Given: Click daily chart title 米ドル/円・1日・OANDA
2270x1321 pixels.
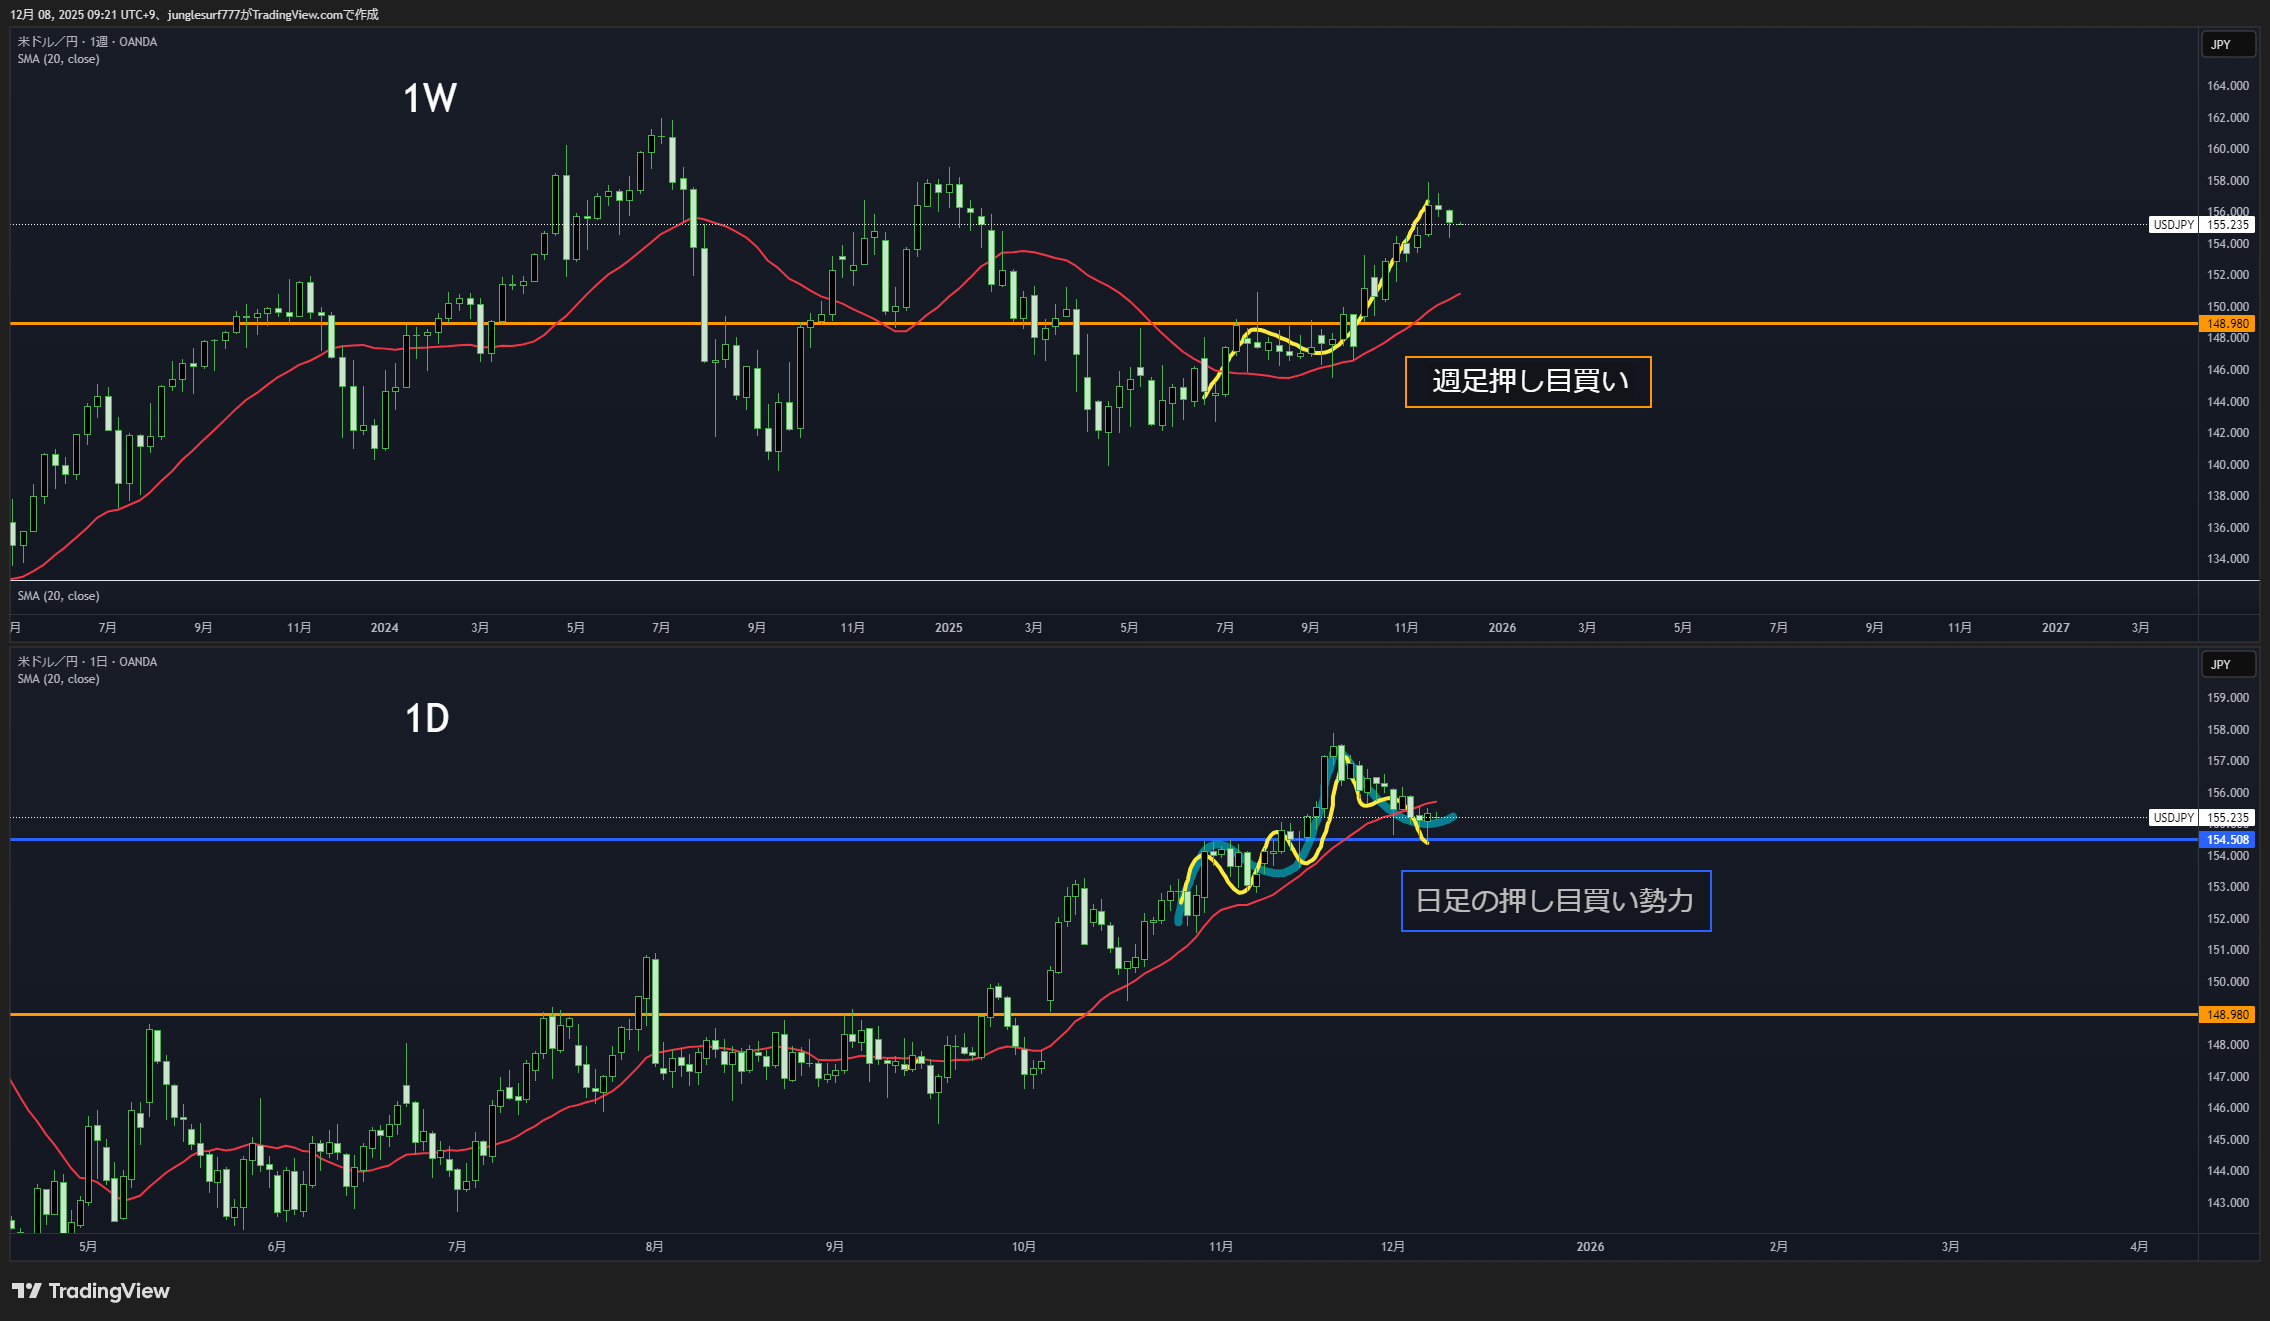Looking at the screenshot, I should coord(87,662).
